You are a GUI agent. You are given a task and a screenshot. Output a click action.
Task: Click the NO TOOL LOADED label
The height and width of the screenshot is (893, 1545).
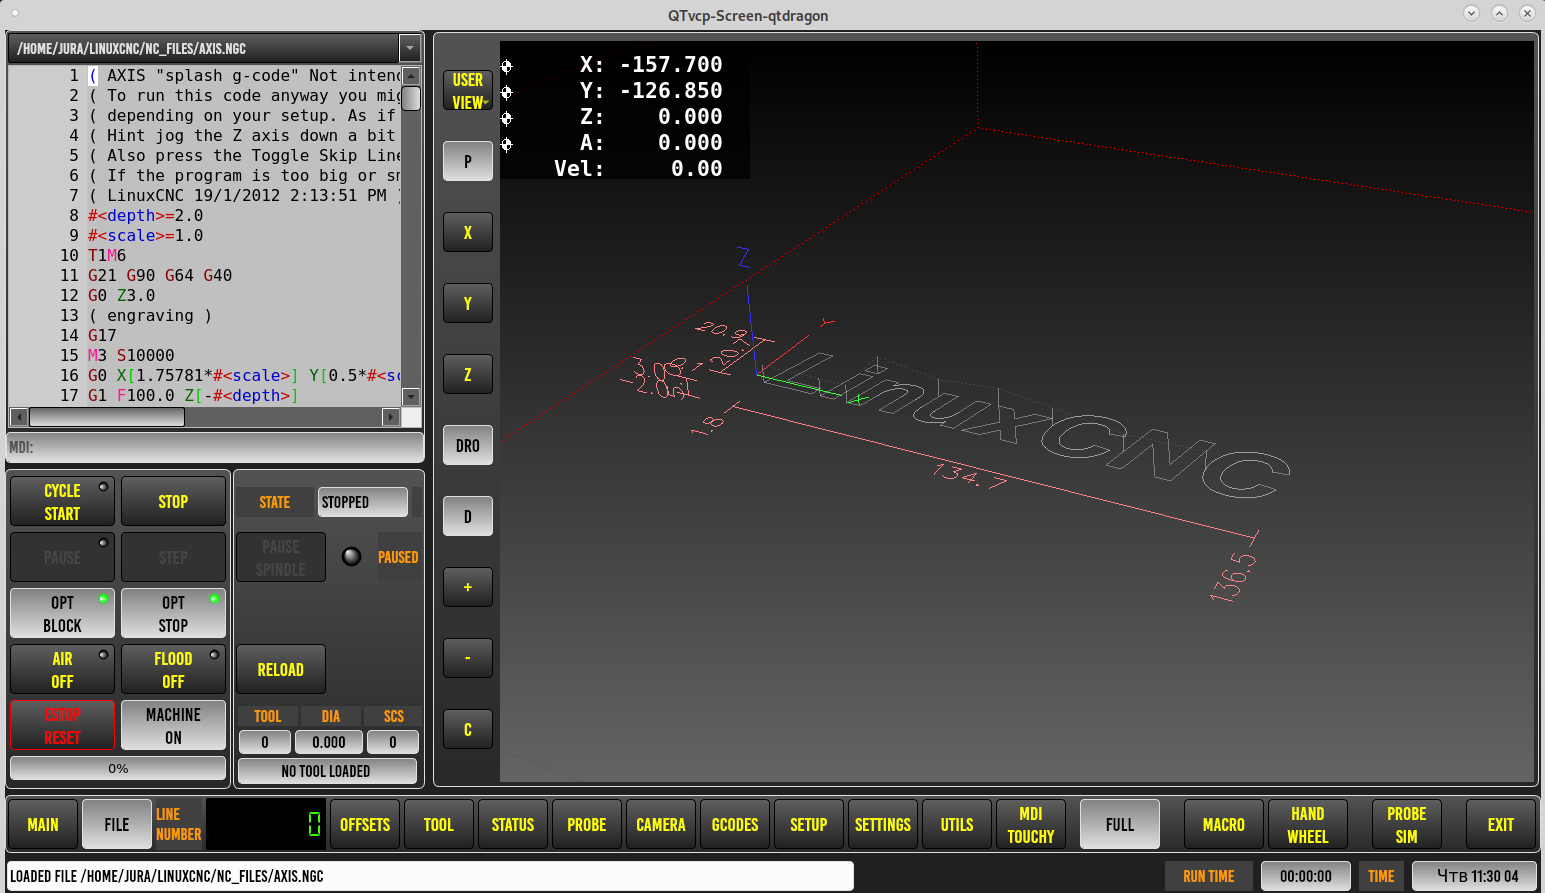pos(326,771)
